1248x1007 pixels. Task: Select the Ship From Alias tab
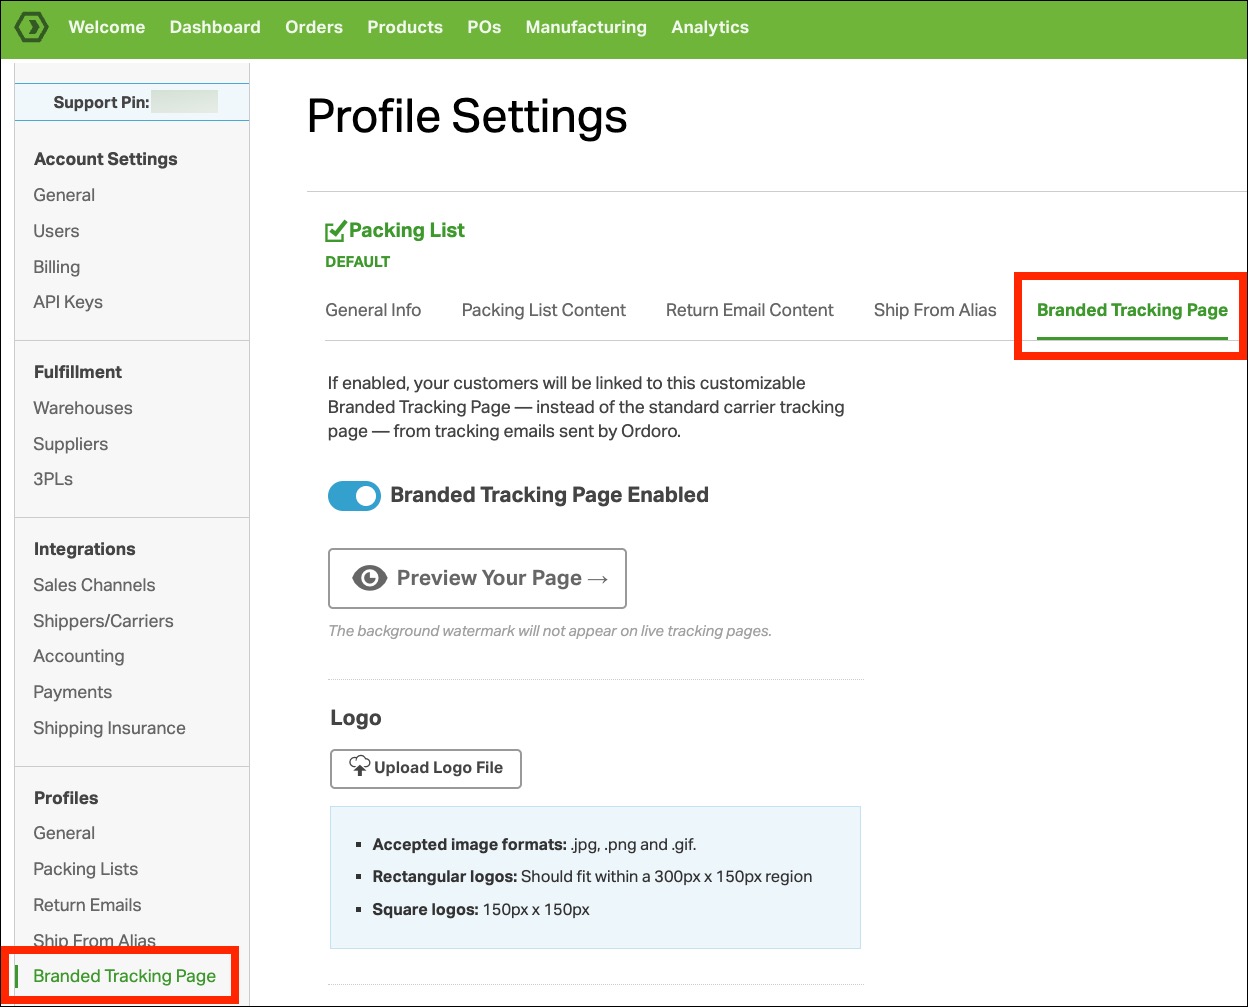coord(934,310)
